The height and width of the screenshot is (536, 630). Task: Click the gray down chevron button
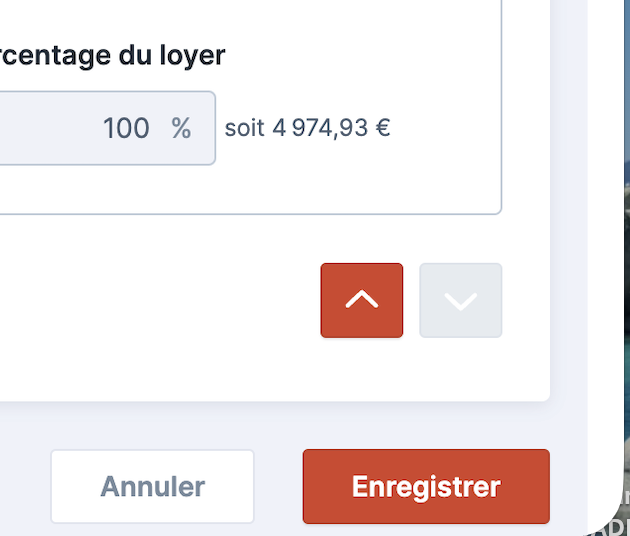pyautogui.click(x=460, y=300)
